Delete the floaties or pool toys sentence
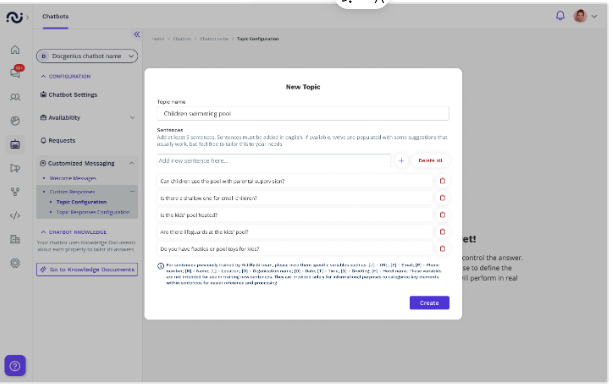Viewport: 613px width, 385px height. click(x=442, y=249)
